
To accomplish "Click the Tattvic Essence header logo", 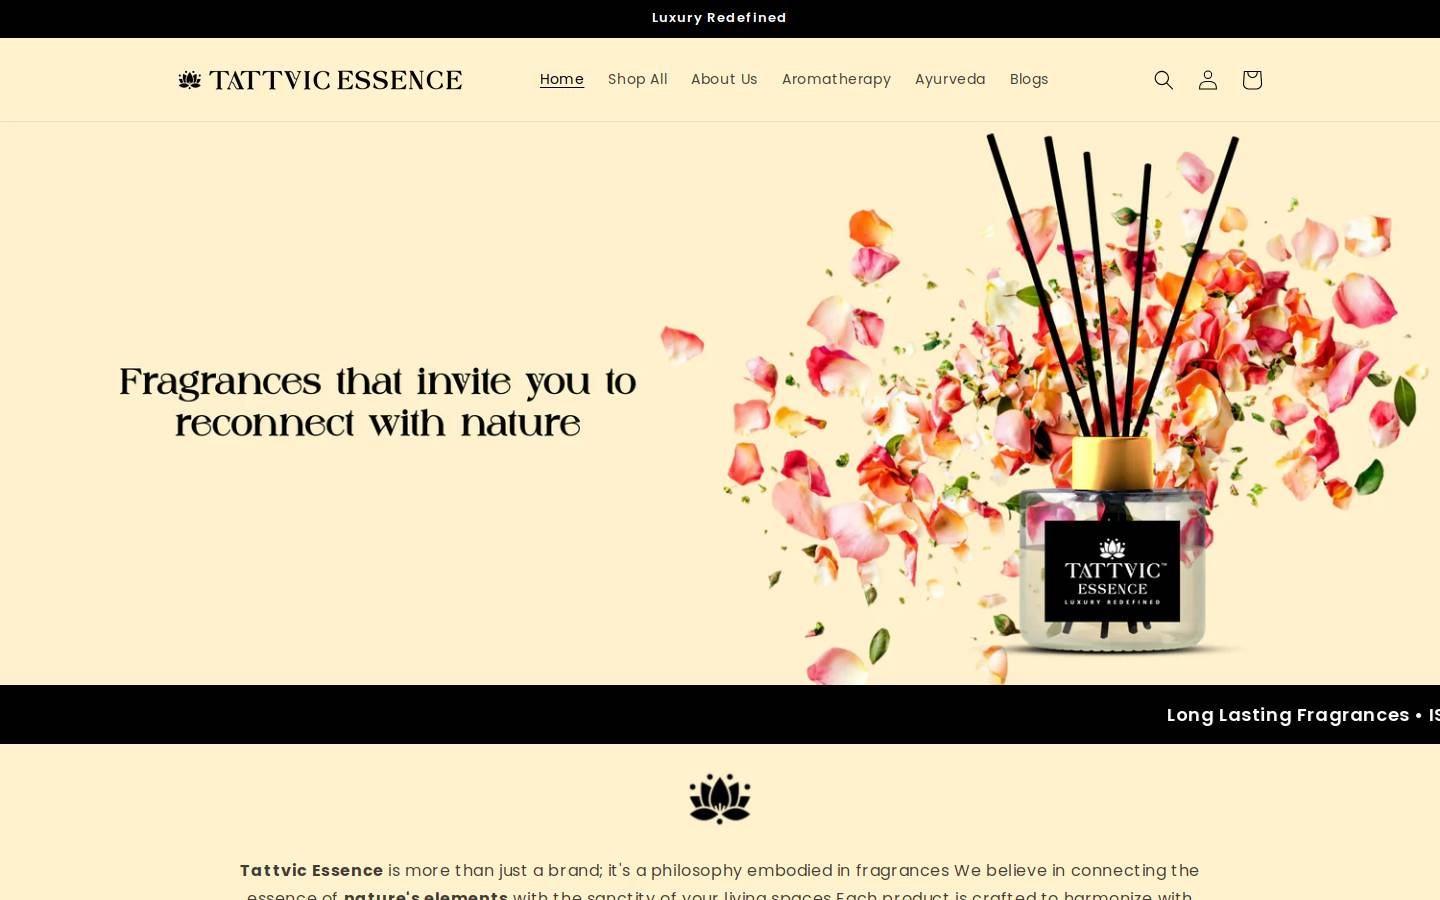I will click(320, 80).
